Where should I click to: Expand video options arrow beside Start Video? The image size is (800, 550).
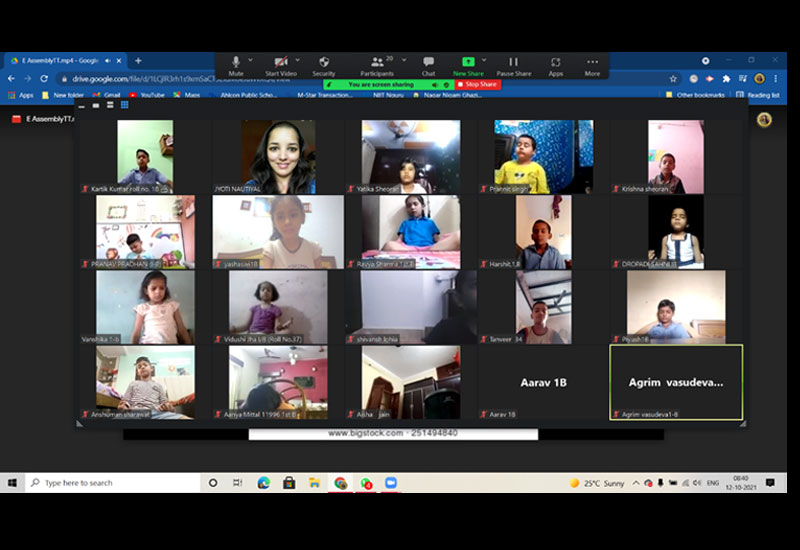(298, 60)
